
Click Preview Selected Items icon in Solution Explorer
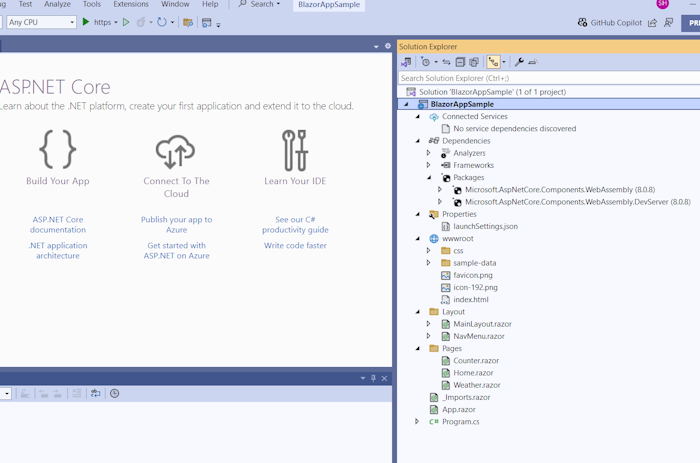tap(533, 62)
